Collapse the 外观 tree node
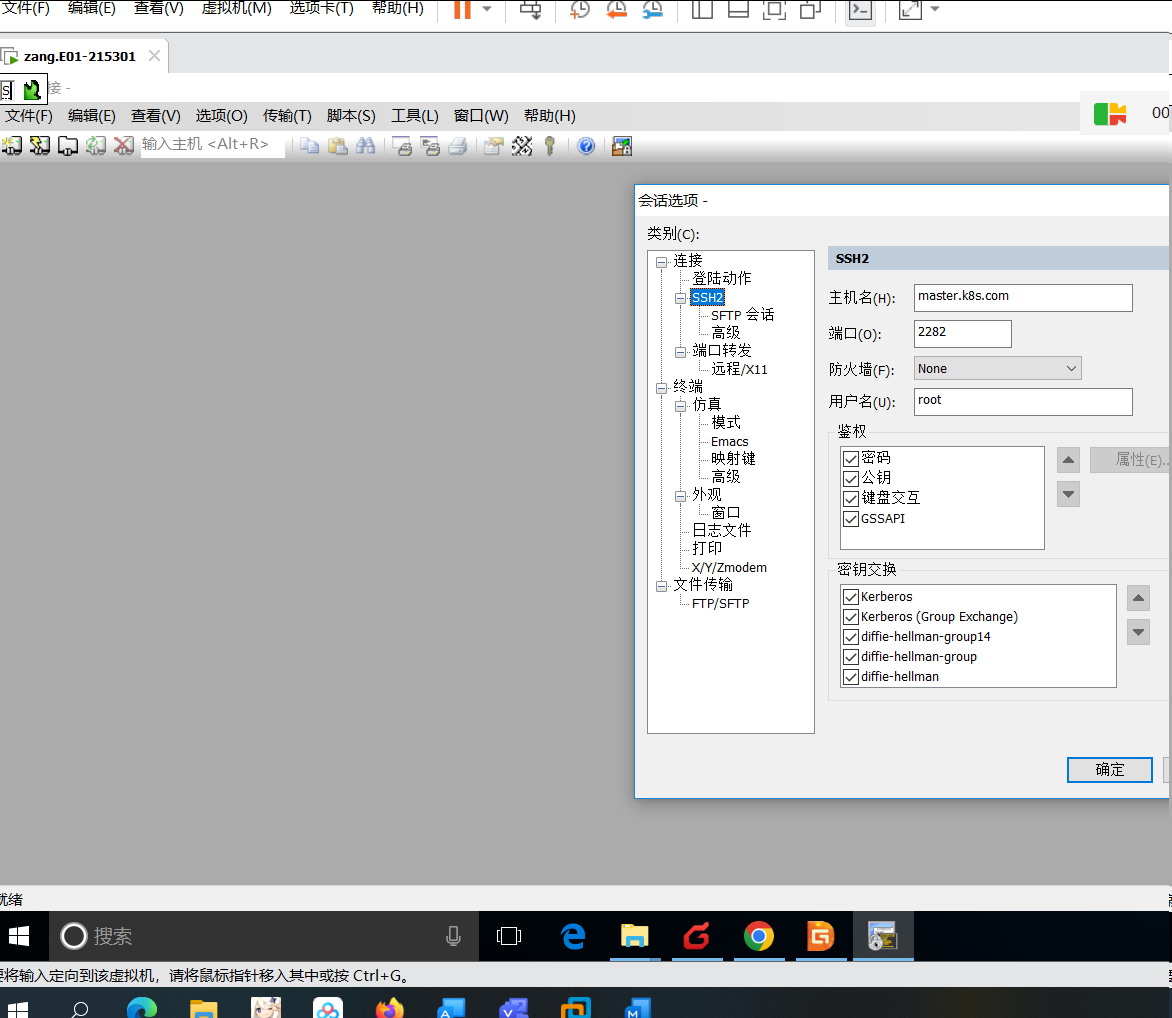The height and width of the screenshot is (1018, 1172). click(680, 496)
